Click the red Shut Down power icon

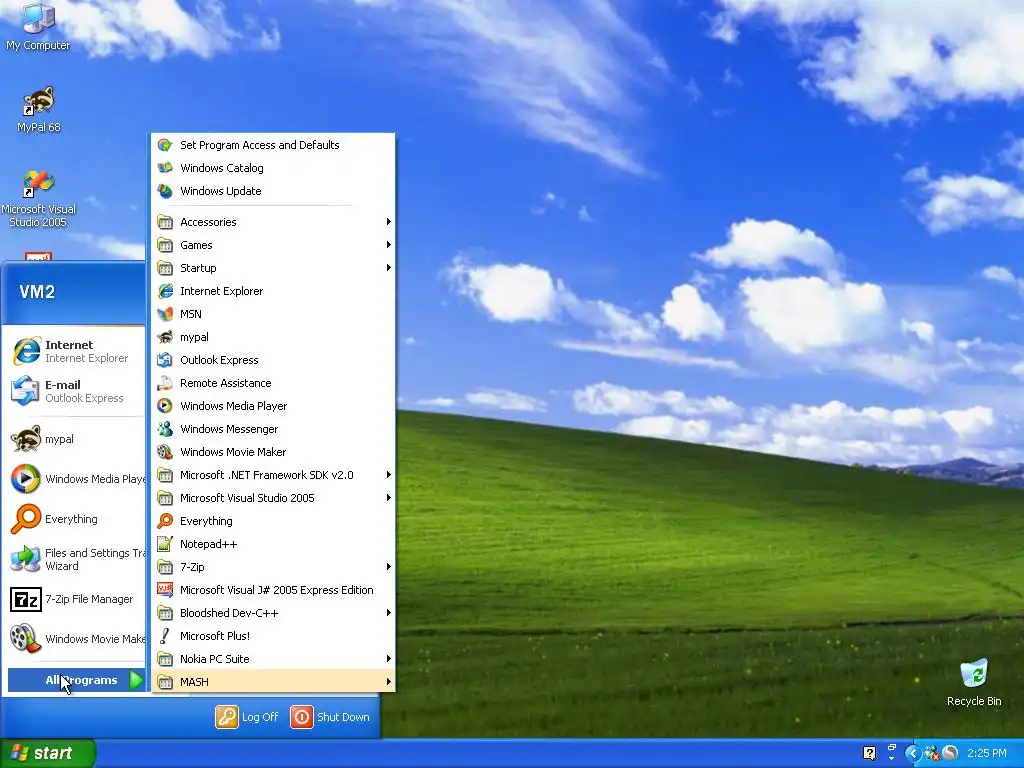[302, 716]
